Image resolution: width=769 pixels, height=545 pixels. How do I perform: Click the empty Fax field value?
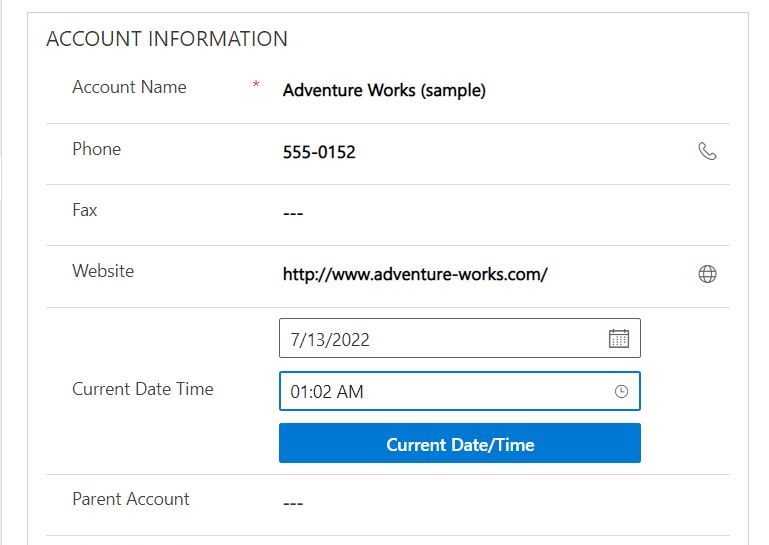click(x=293, y=213)
